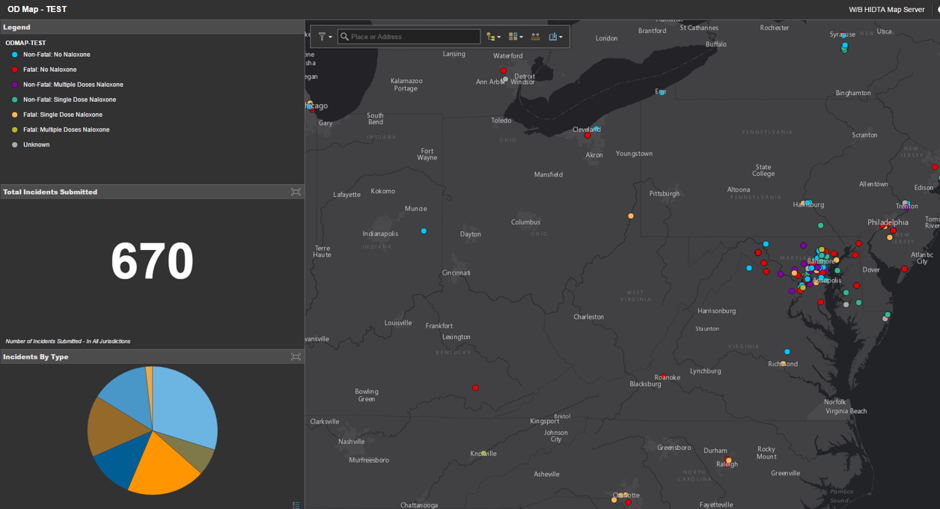The height and width of the screenshot is (509, 940).
Task: Click the cyan incident point north of Richmond
Action: click(x=787, y=352)
